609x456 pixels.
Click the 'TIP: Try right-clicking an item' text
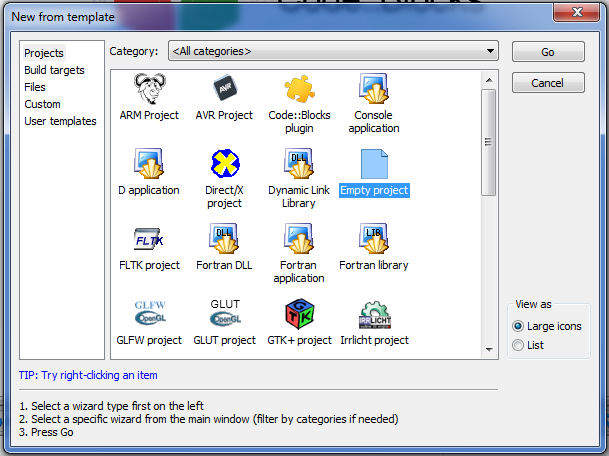tap(88, 375)
